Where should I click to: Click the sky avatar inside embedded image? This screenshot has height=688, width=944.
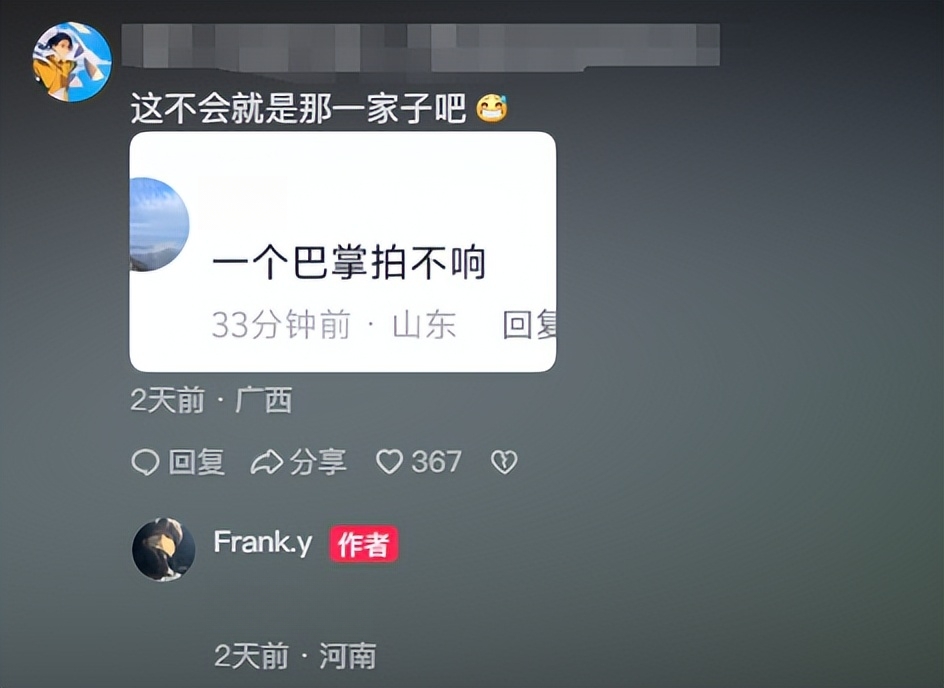coord(160,225)
